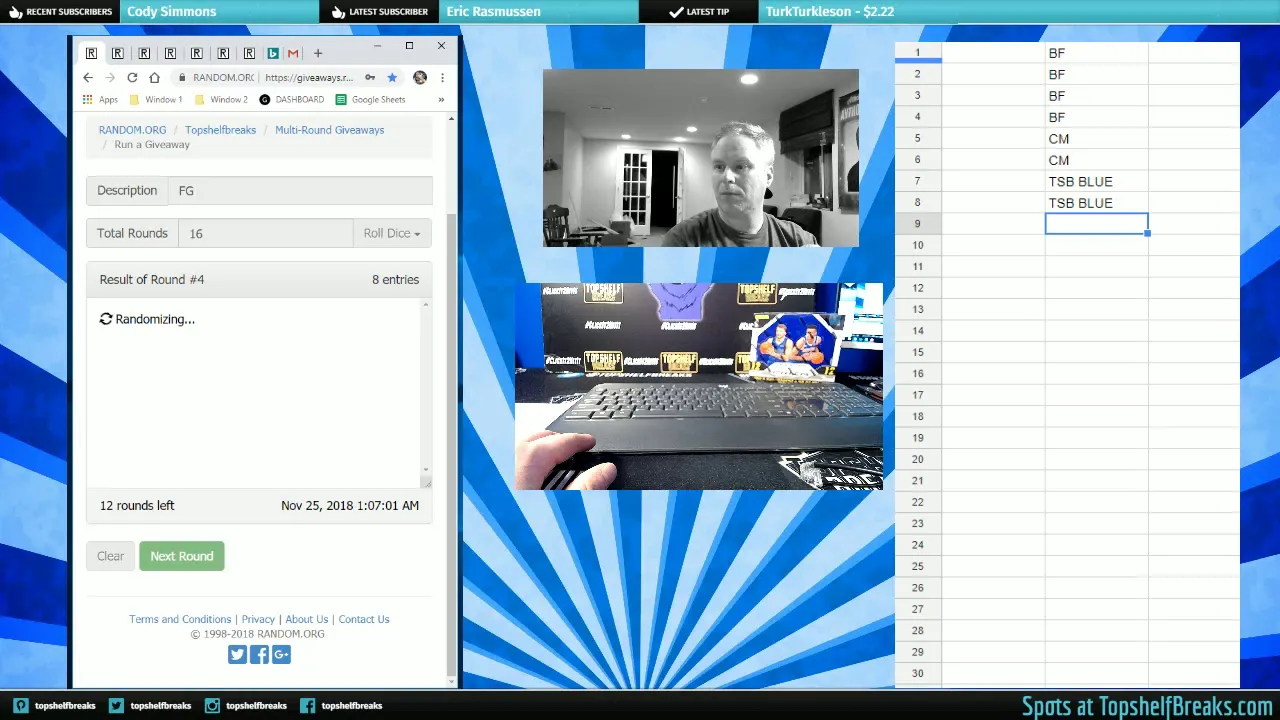Open Terms and Conditions link

pyautogui.click(x=180, y=619)
